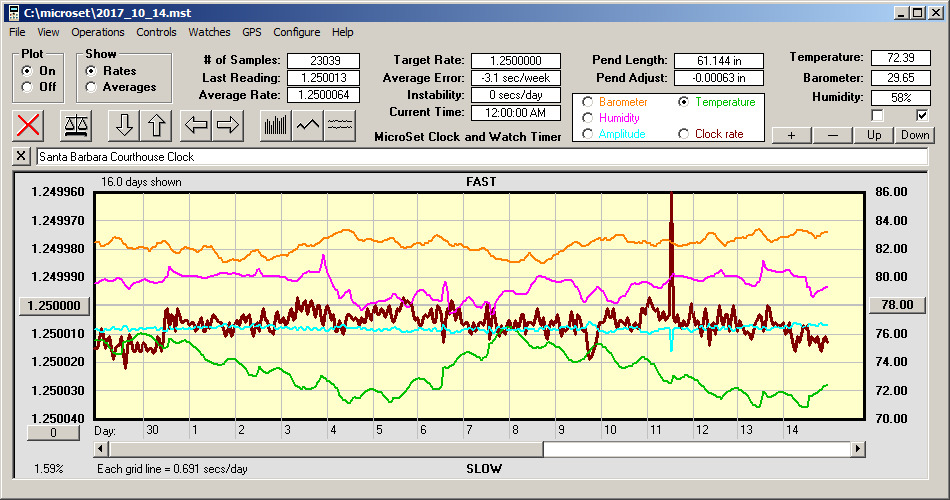The width and height of the screenshot is (950, 500).
Task: Click the bar graph display icon
Action: tap(276, 125)
